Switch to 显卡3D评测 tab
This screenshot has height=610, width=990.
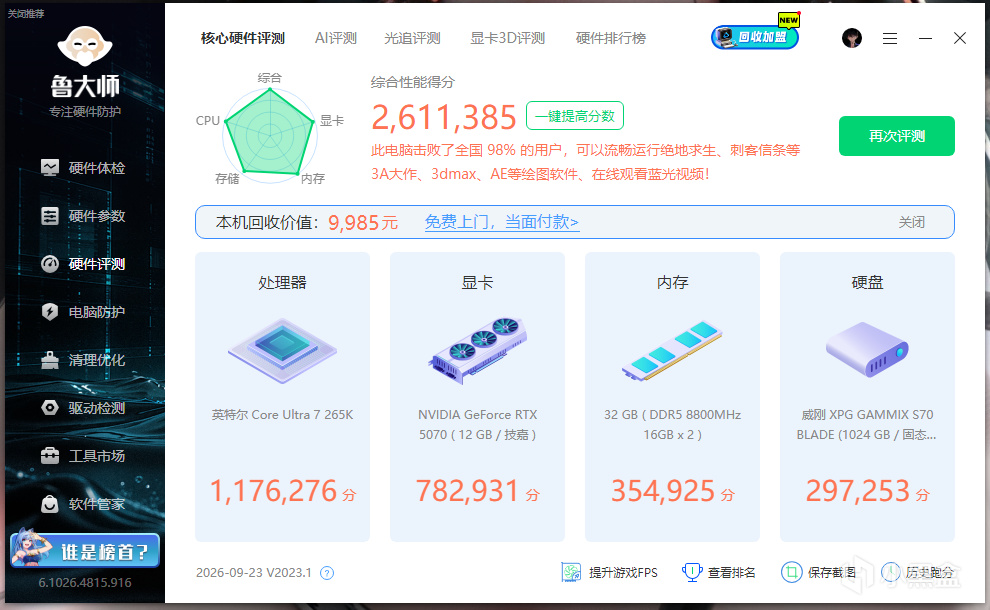click(x=508, y=39)
